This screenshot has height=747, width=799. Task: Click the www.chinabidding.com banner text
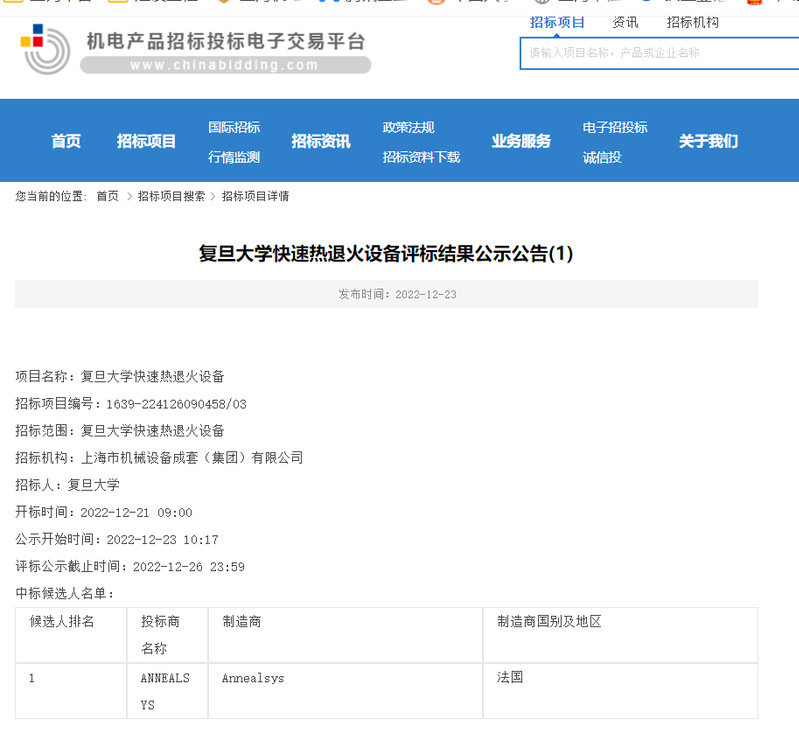224,65
